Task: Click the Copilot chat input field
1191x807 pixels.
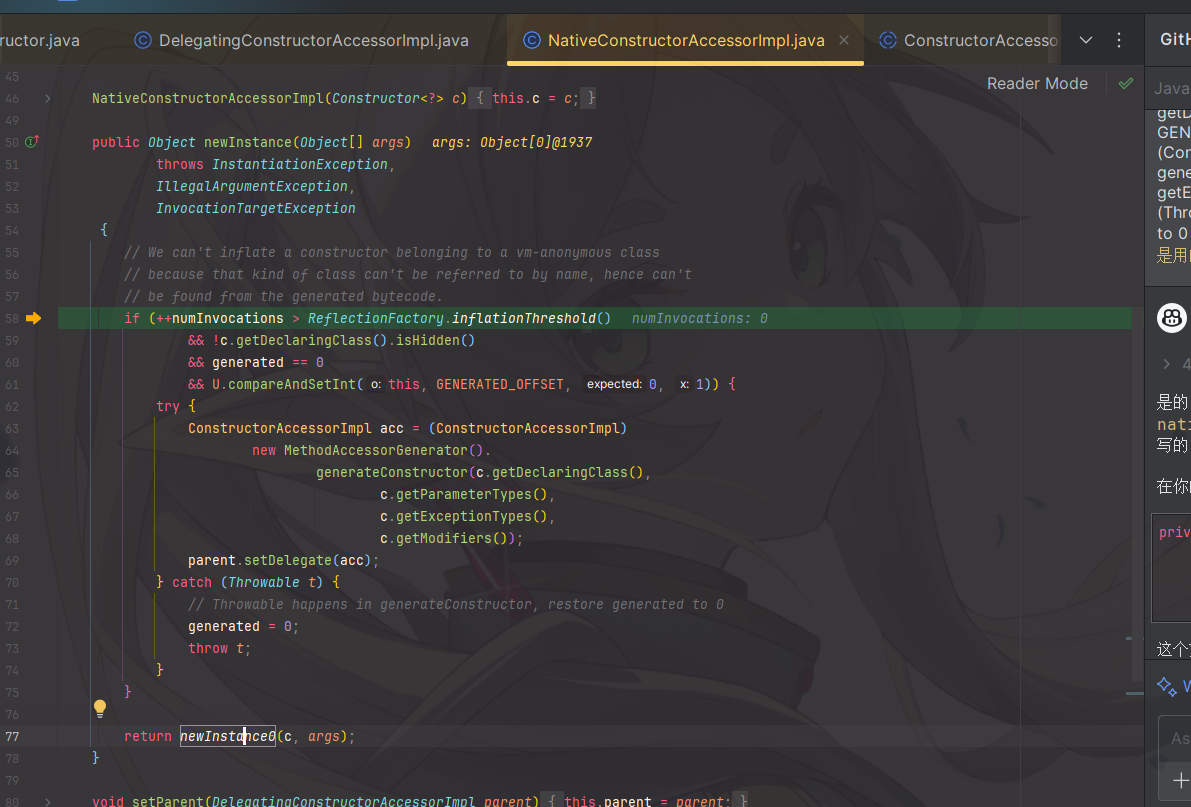Action: tap(1175, 738)
